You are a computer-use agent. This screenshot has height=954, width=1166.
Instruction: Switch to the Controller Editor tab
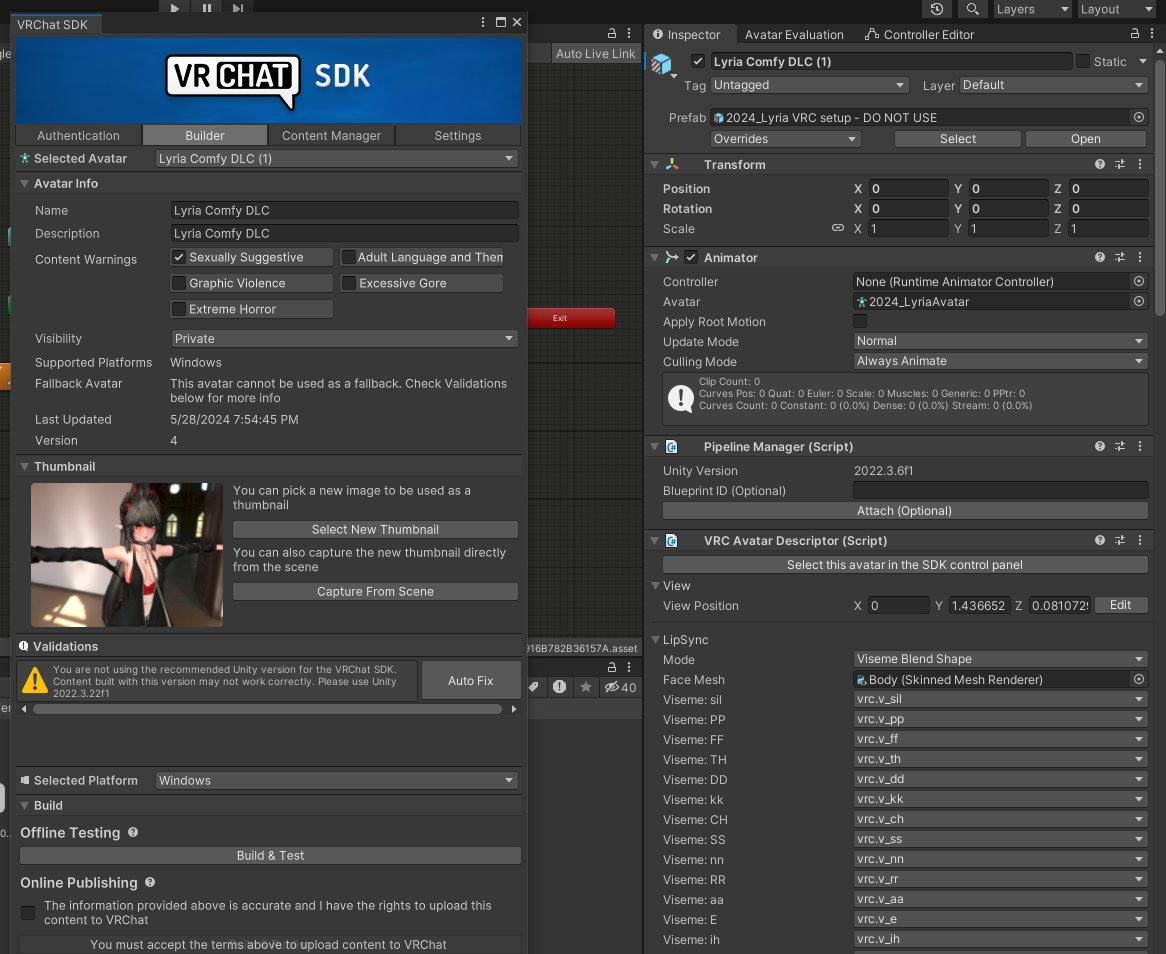pyautogui.click(x=919, y=34)
